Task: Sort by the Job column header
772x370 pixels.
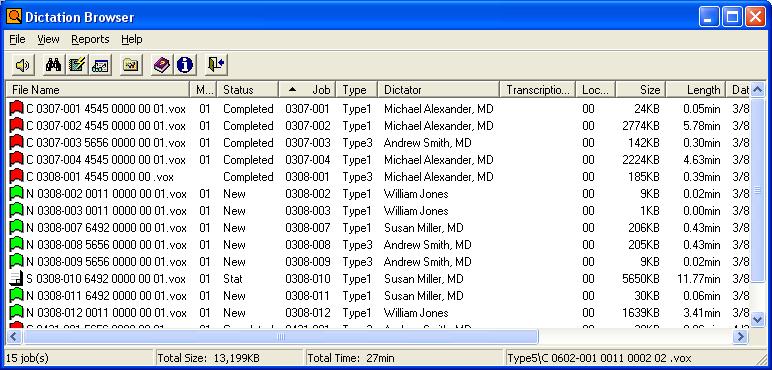Action: (x=308, y=90)
